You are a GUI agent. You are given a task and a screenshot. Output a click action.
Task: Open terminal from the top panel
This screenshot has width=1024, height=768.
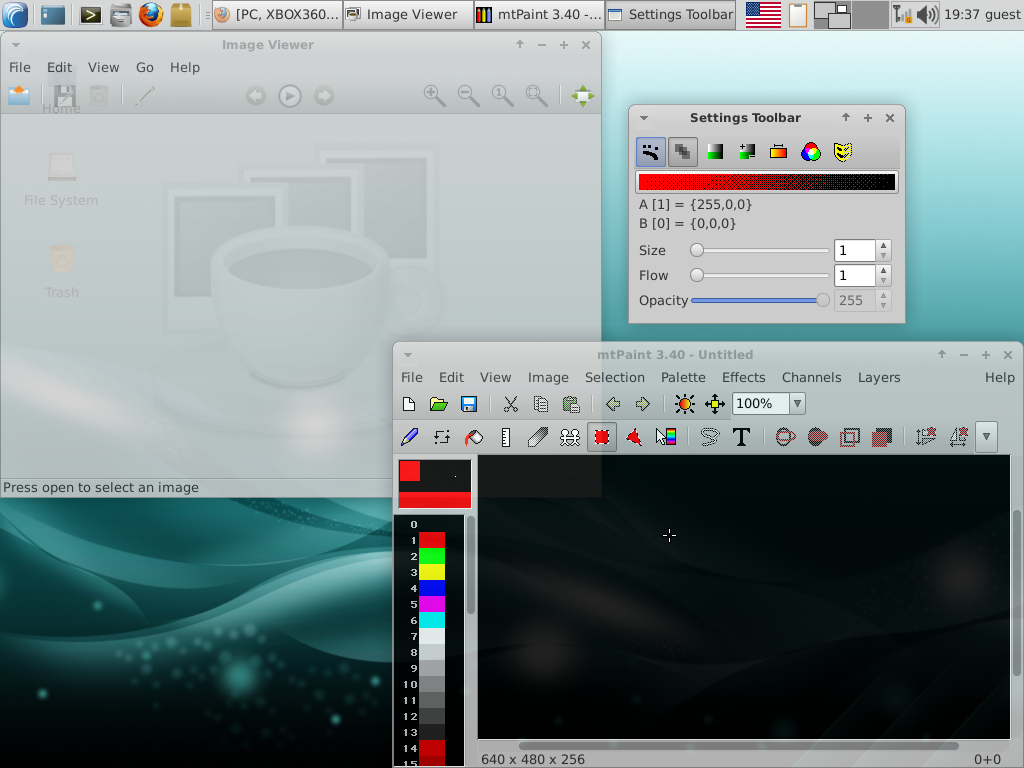click(91, 14)
